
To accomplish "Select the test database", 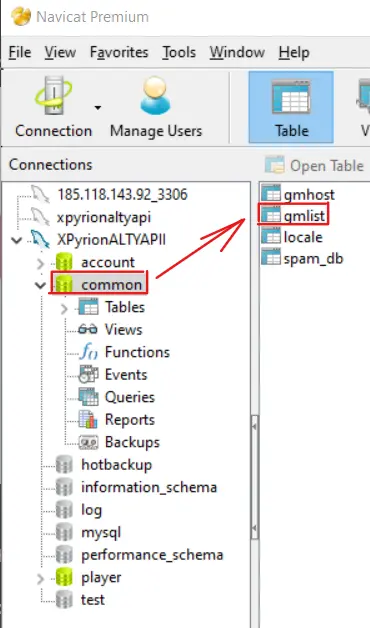I will 92,600.
